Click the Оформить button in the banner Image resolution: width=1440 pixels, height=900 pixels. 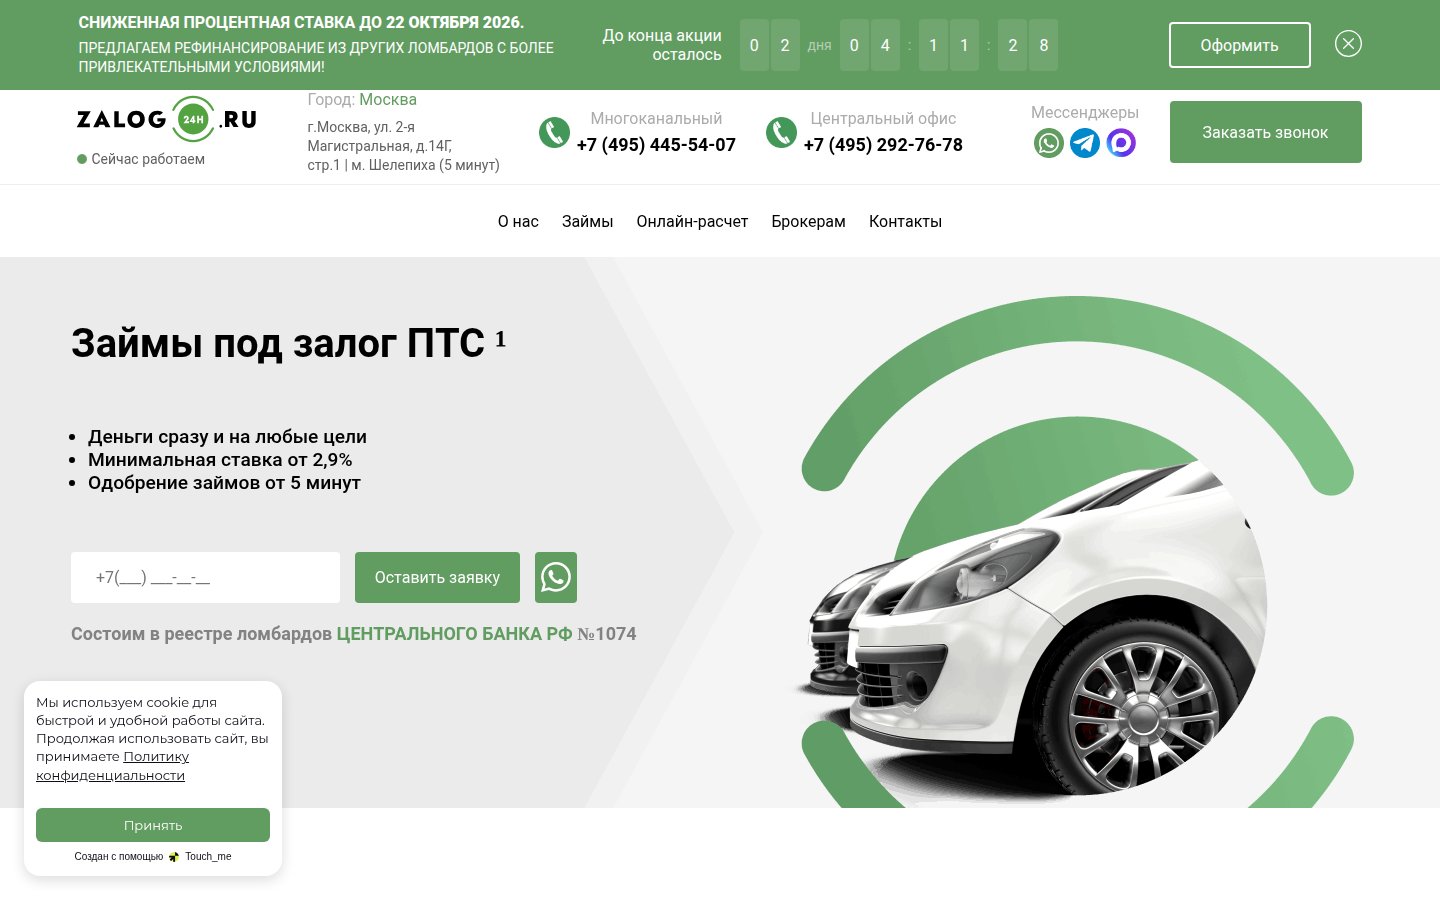[1240, 45]
